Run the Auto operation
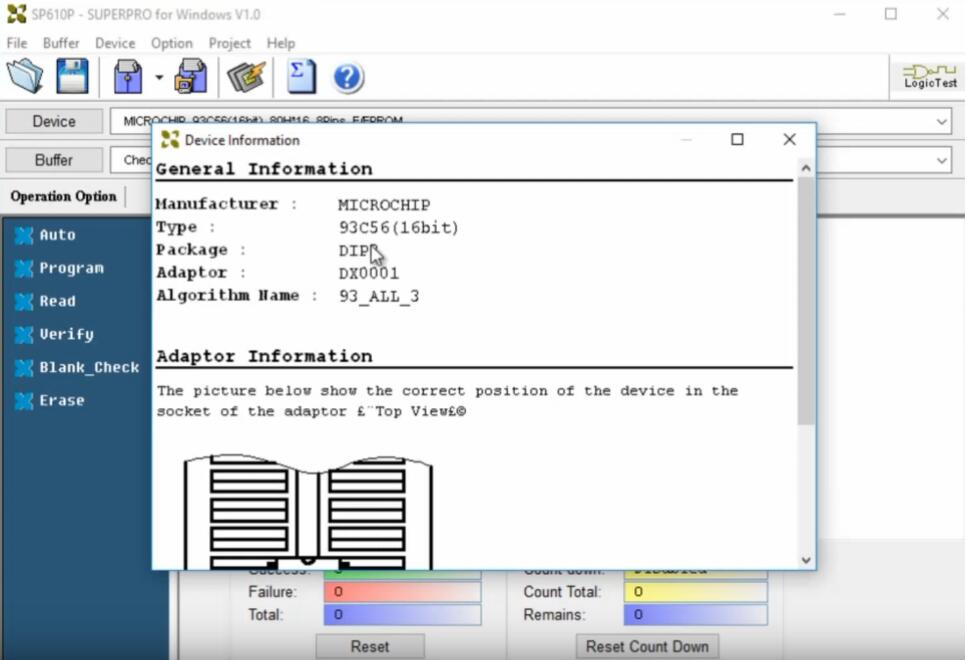The image size is (965, 660). (57, 235)
